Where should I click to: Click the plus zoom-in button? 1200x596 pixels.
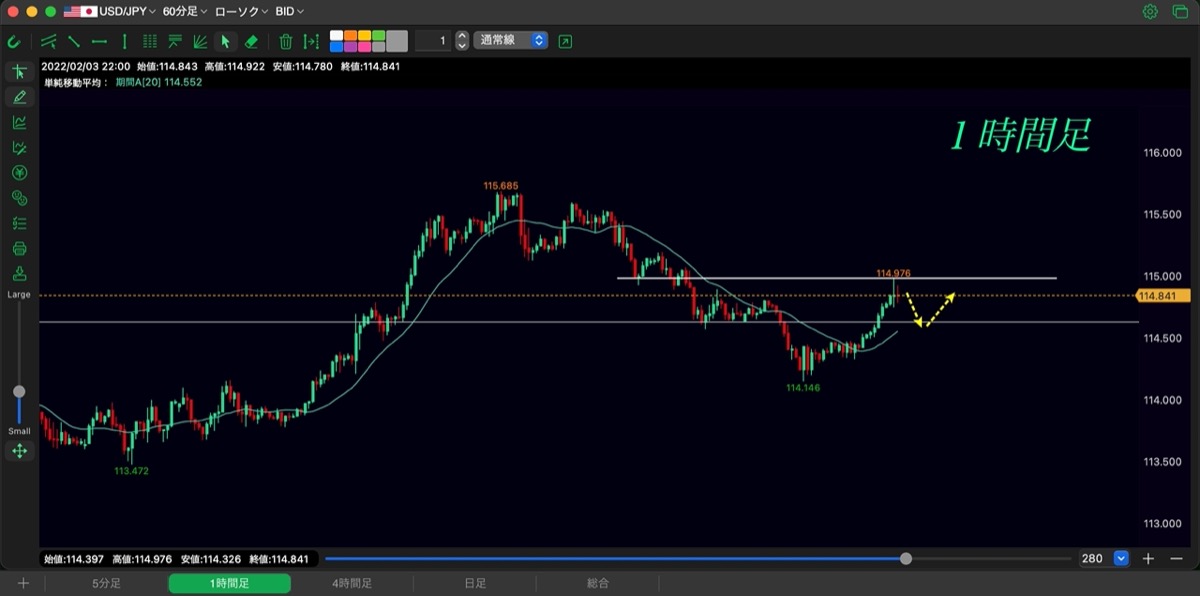click(x=1149, y=559)
